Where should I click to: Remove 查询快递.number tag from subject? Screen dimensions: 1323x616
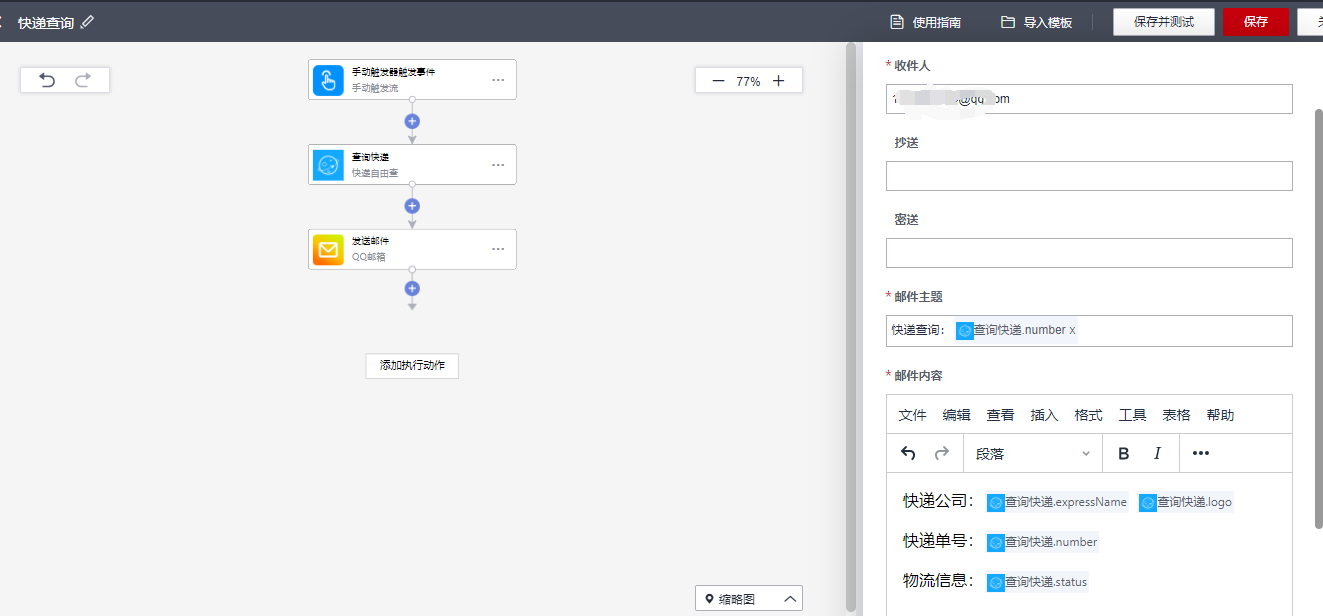[1072, 330]
